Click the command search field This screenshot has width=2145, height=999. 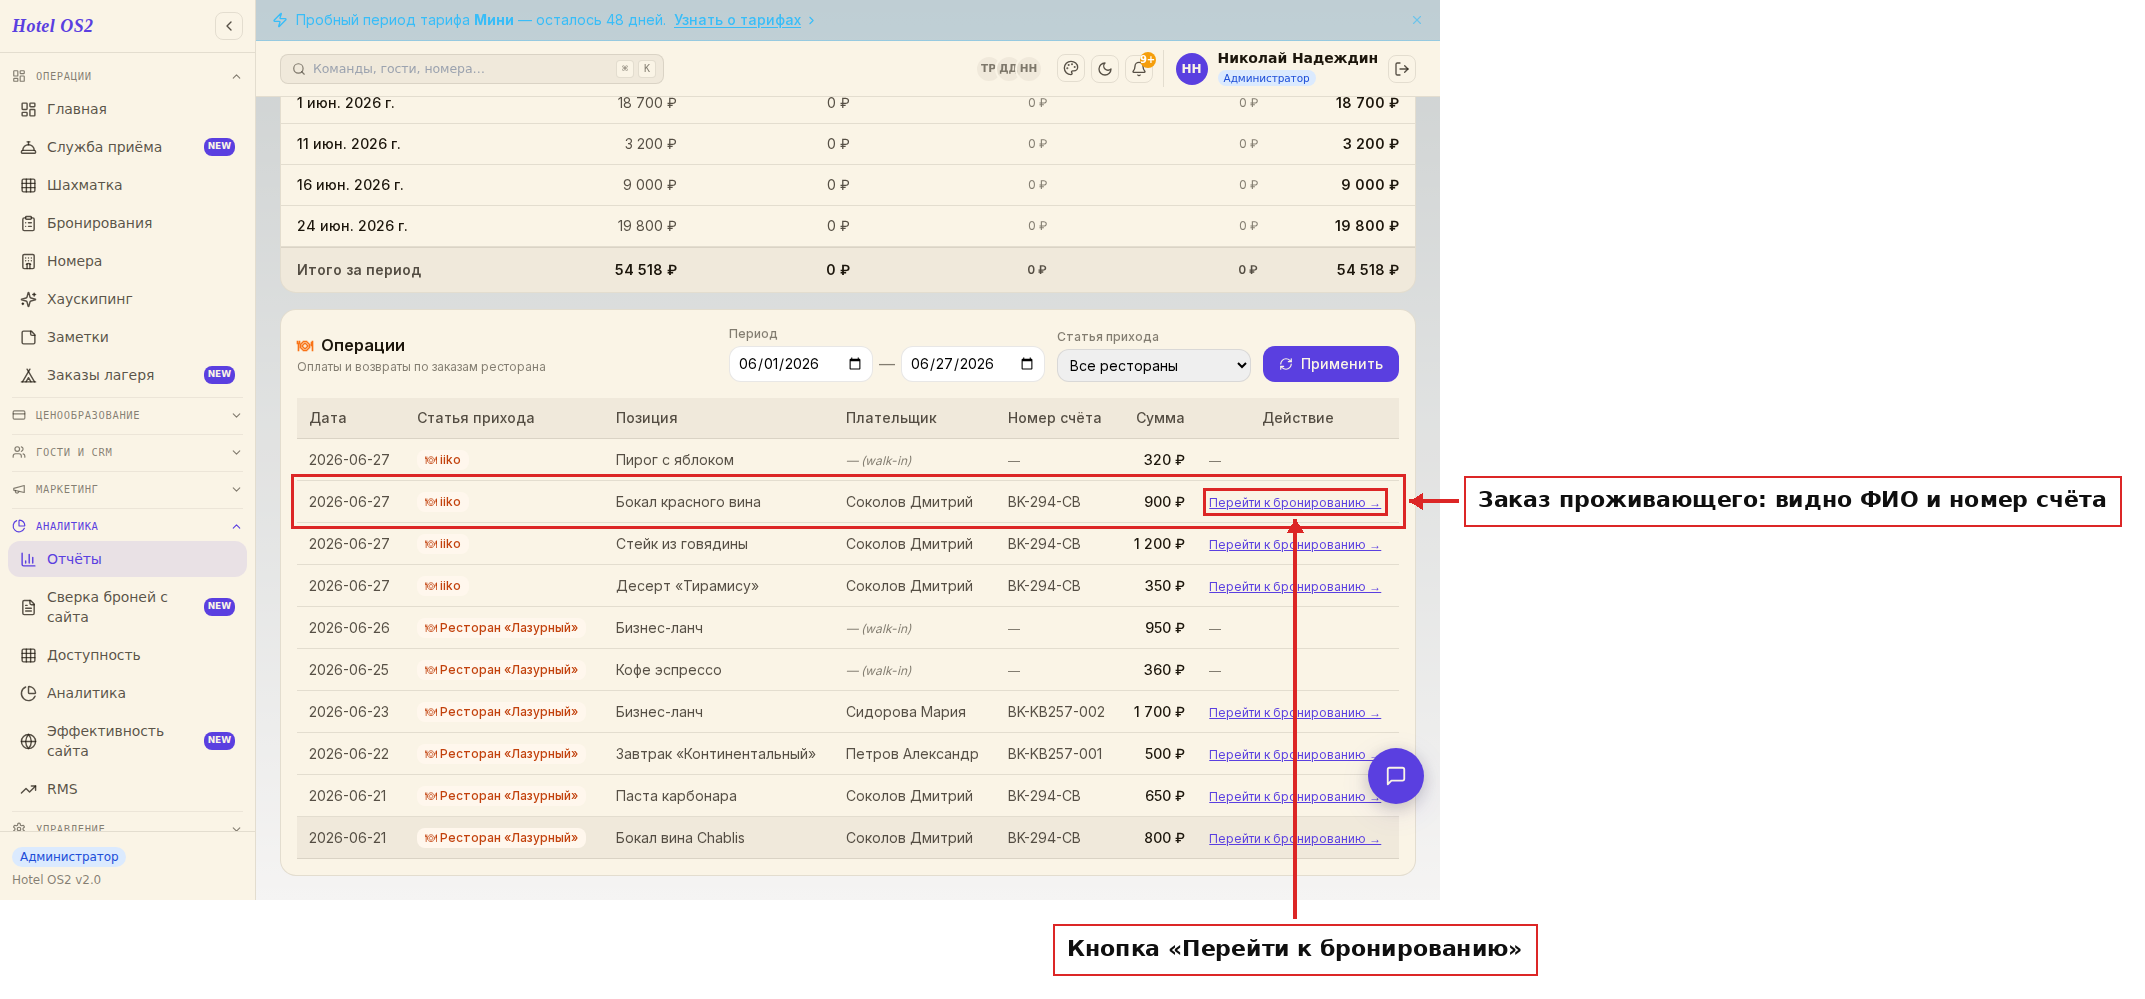pyautogui.click(x=472, y=69)
